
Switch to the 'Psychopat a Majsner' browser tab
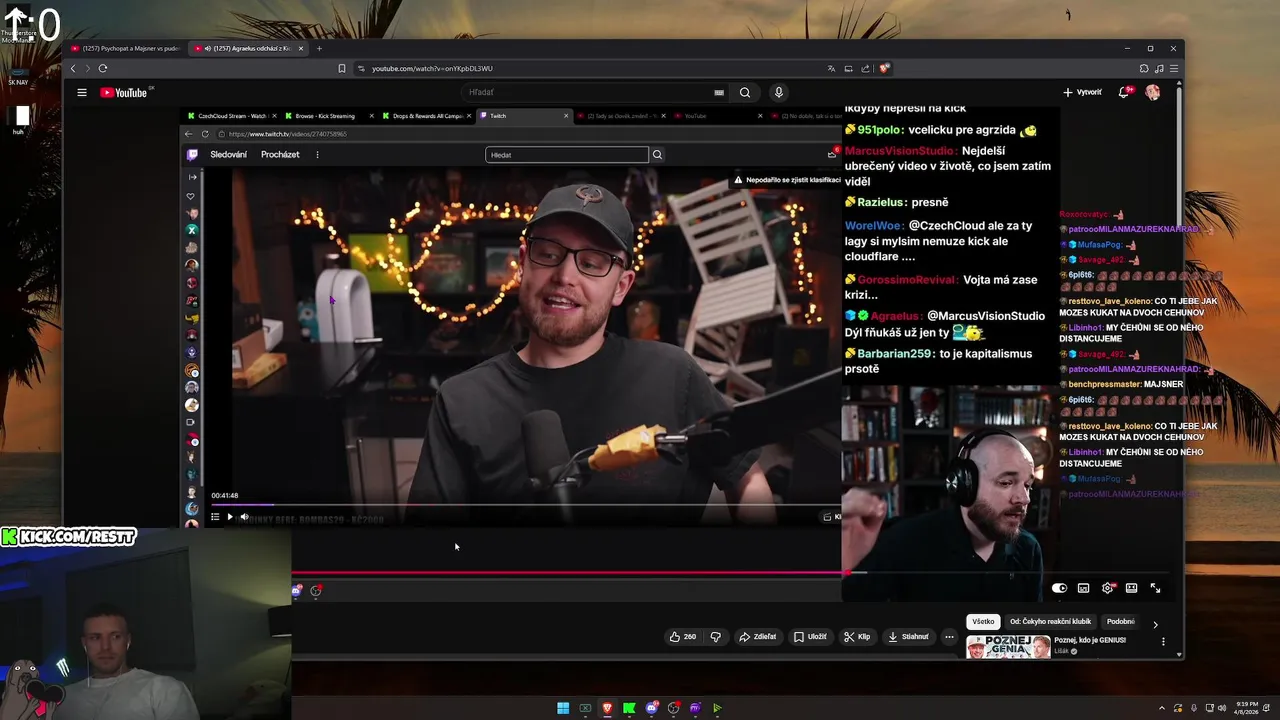click(126, 48)
